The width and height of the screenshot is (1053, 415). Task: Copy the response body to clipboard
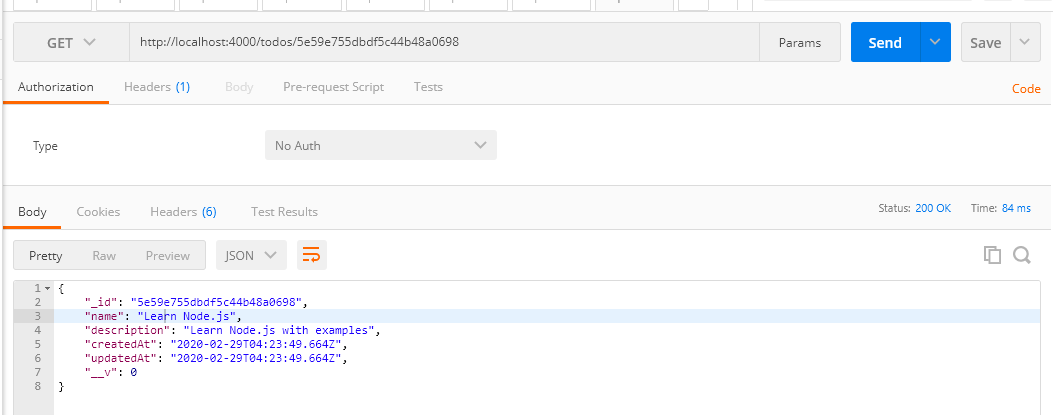(992, 255)
